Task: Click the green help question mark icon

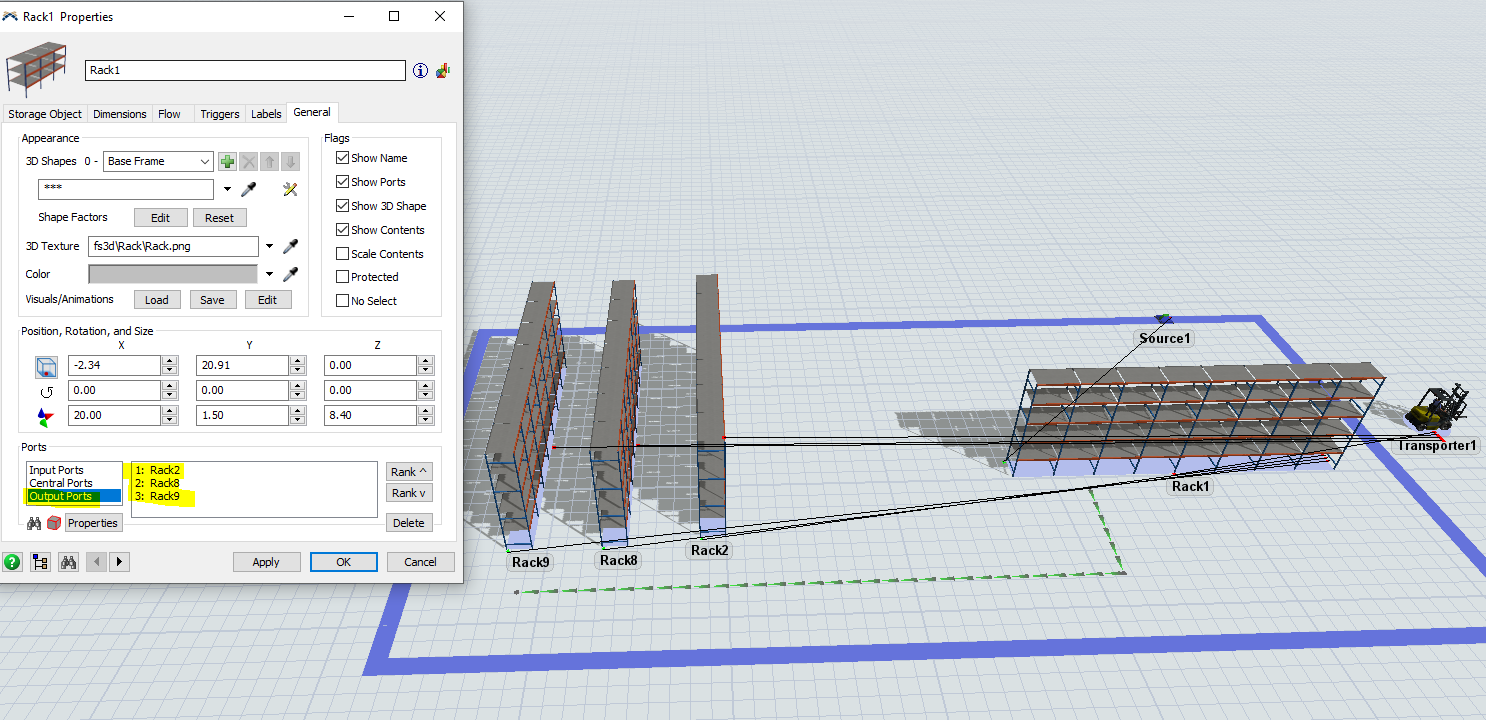Action: coord(12,562)
